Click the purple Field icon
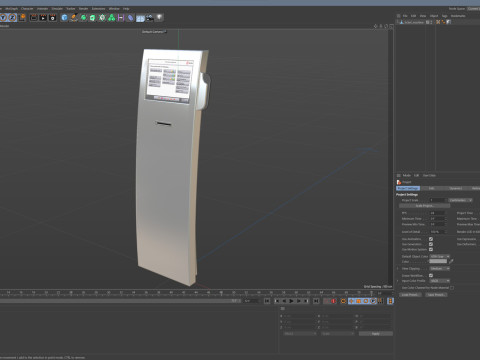The width and height of the screenshot is (480, 360). point(121,18)
